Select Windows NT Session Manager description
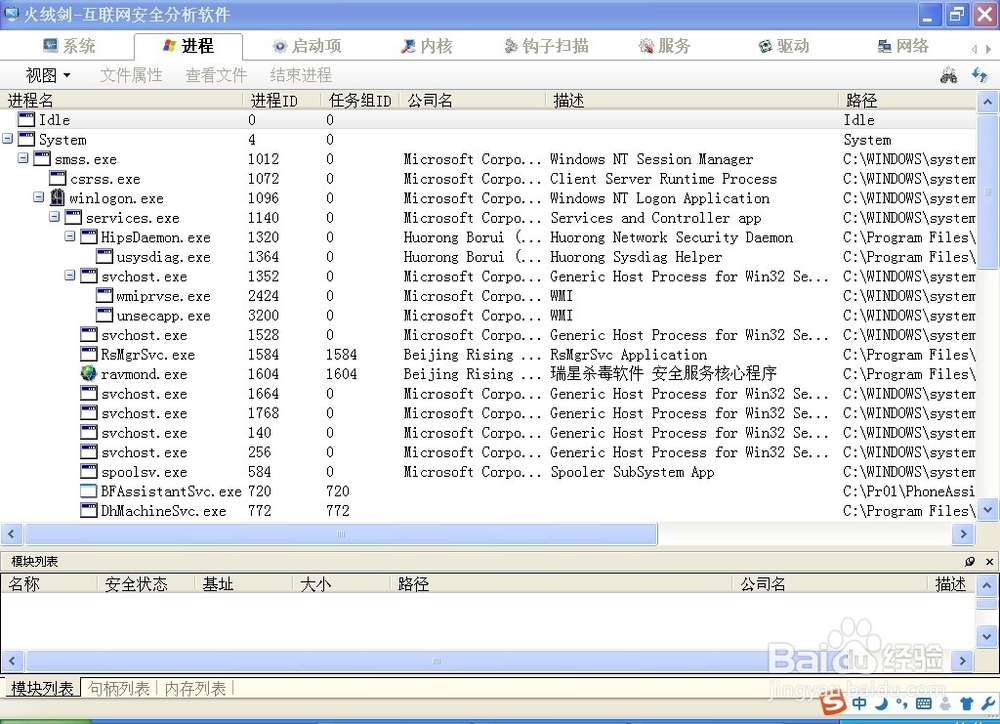This screenshot has height=724, width=1000. pyautogui.click(x=651, y=159)
